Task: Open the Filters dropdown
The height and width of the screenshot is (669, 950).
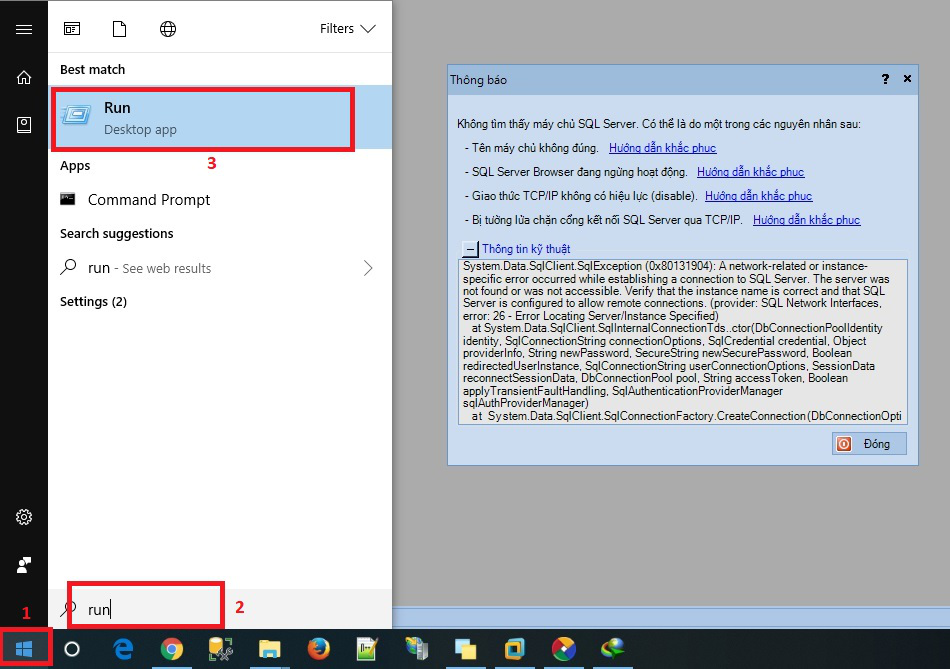Action: click(348, 28)
